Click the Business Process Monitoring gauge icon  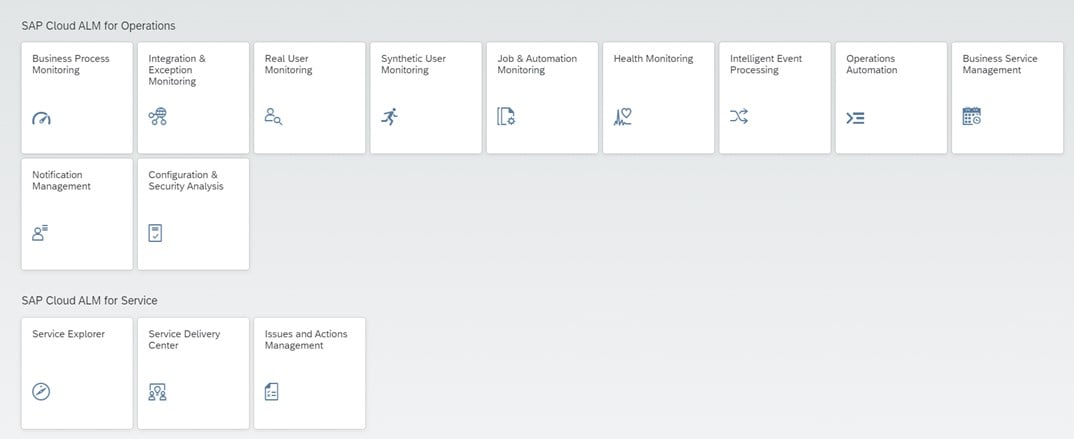[41, 118]
